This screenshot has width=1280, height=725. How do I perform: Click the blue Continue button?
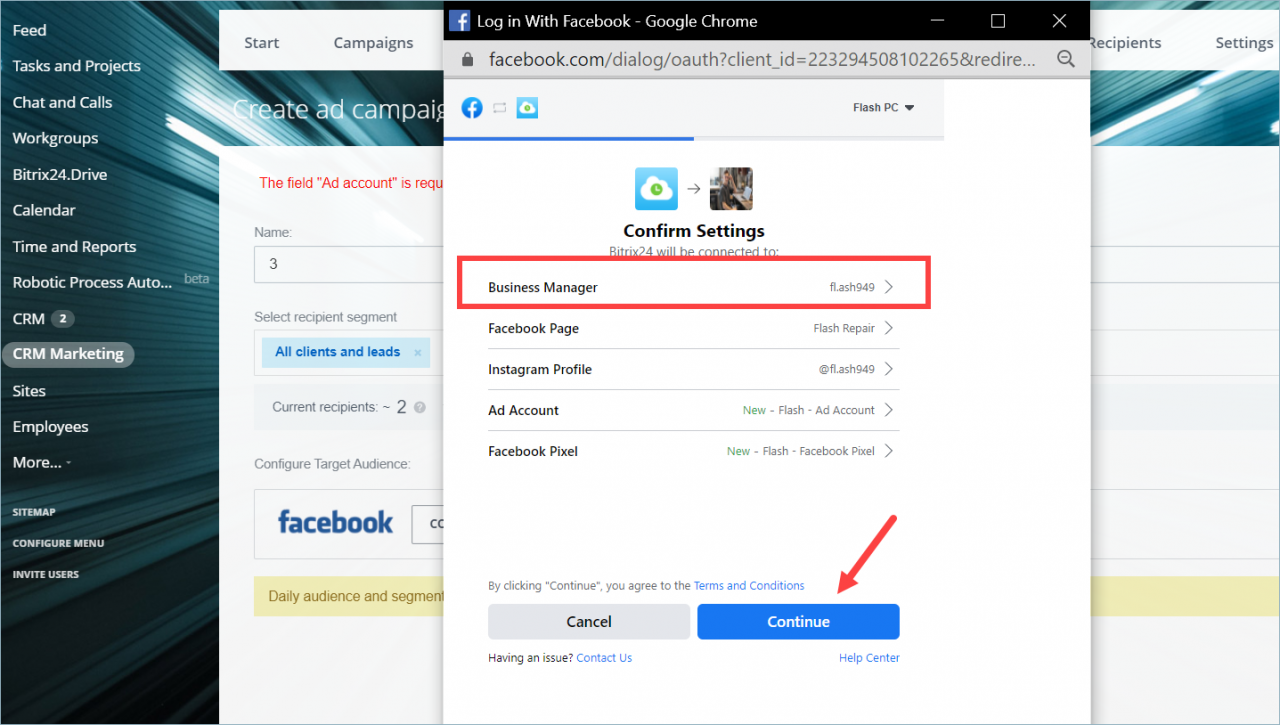(798, 622)
